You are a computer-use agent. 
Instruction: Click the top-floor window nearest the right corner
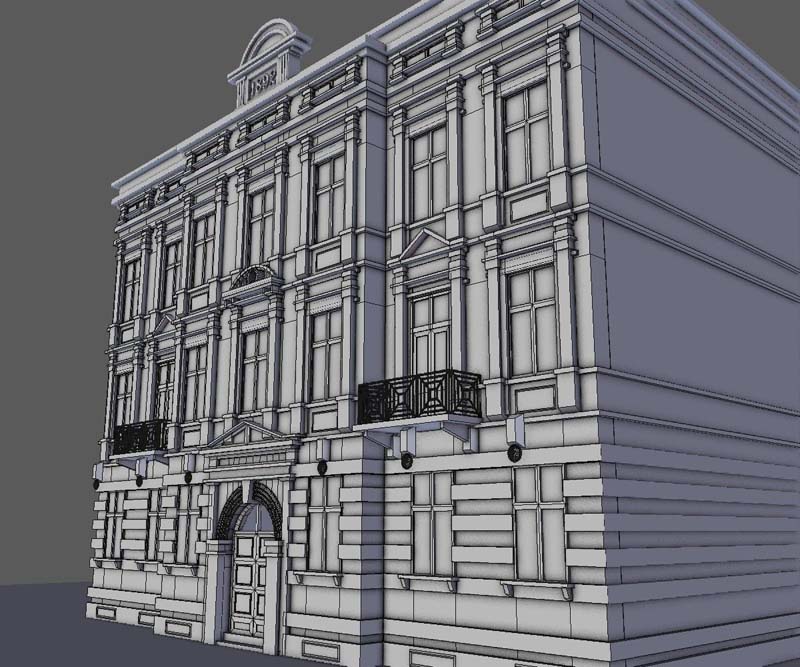(x=527, y=135)
